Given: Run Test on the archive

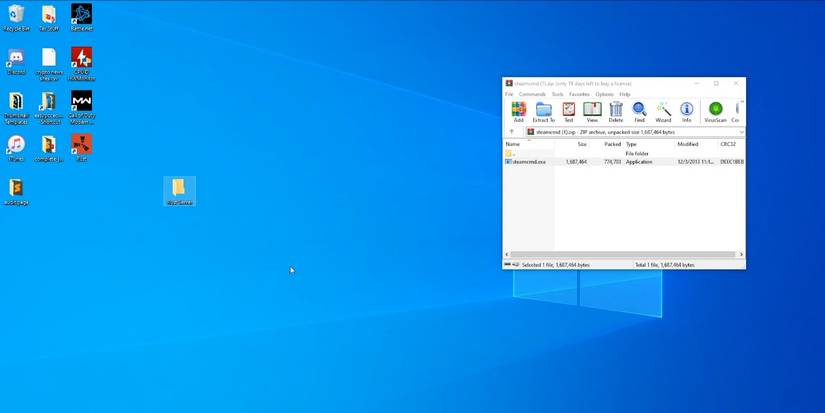Looking at the screenshot, I should [568, 112].
